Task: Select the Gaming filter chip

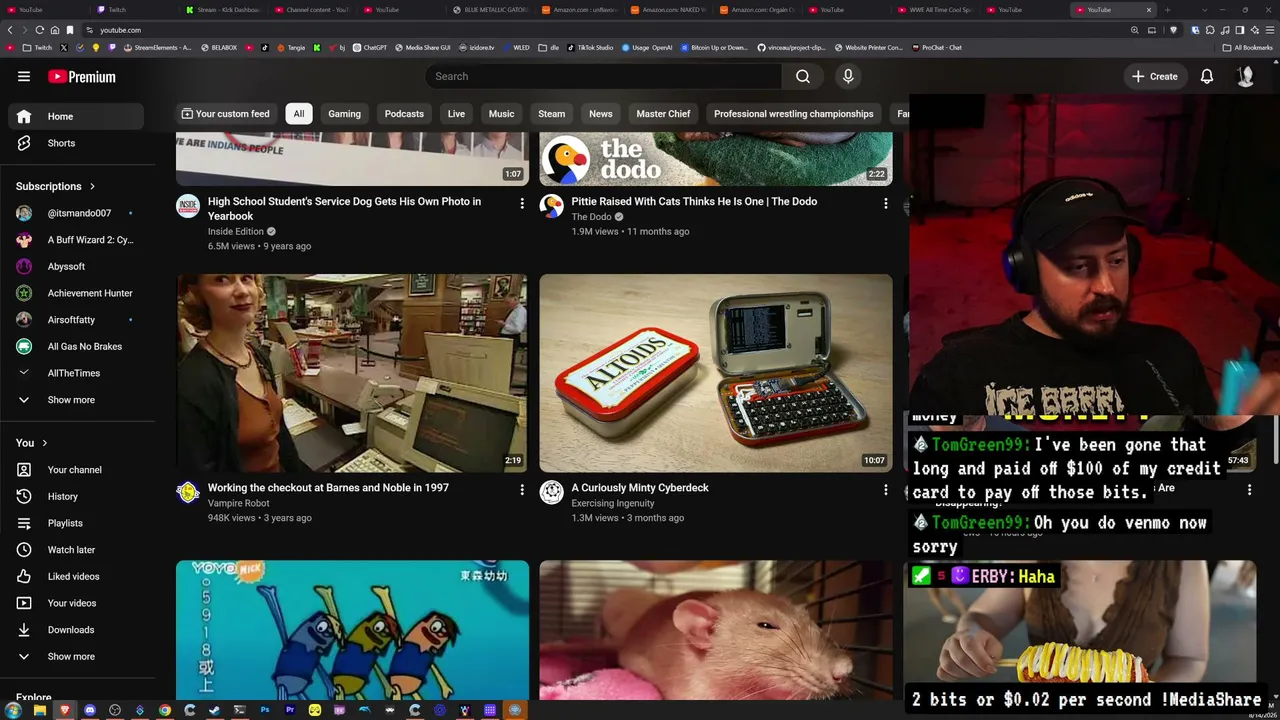Action: (344, 114)
